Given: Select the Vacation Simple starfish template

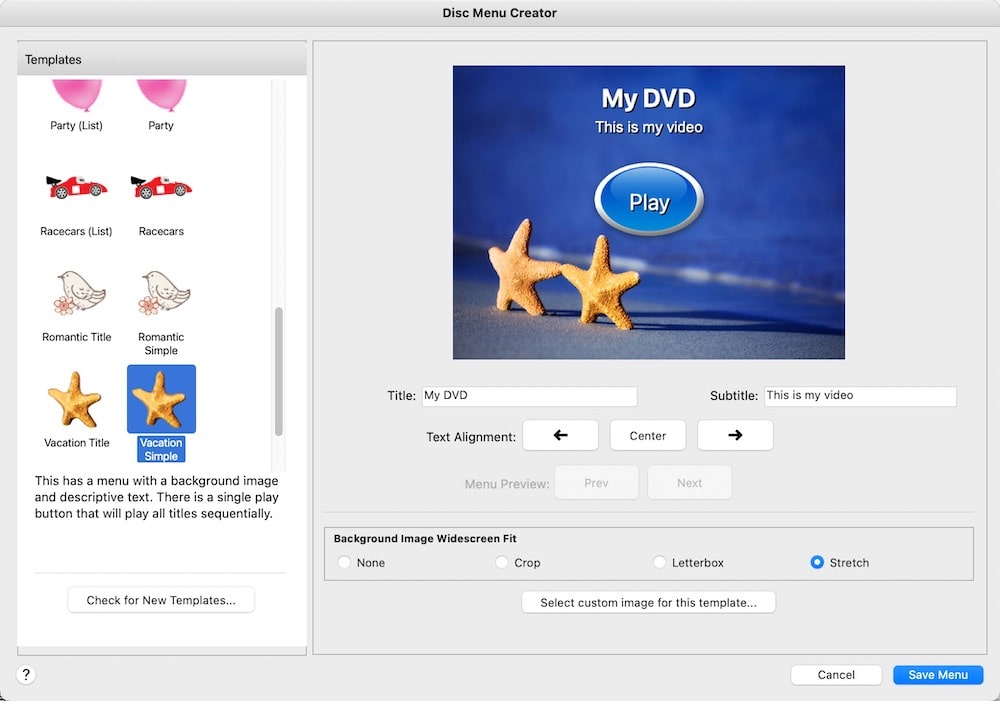Looking at the screenshot, I should pos(161,399).
